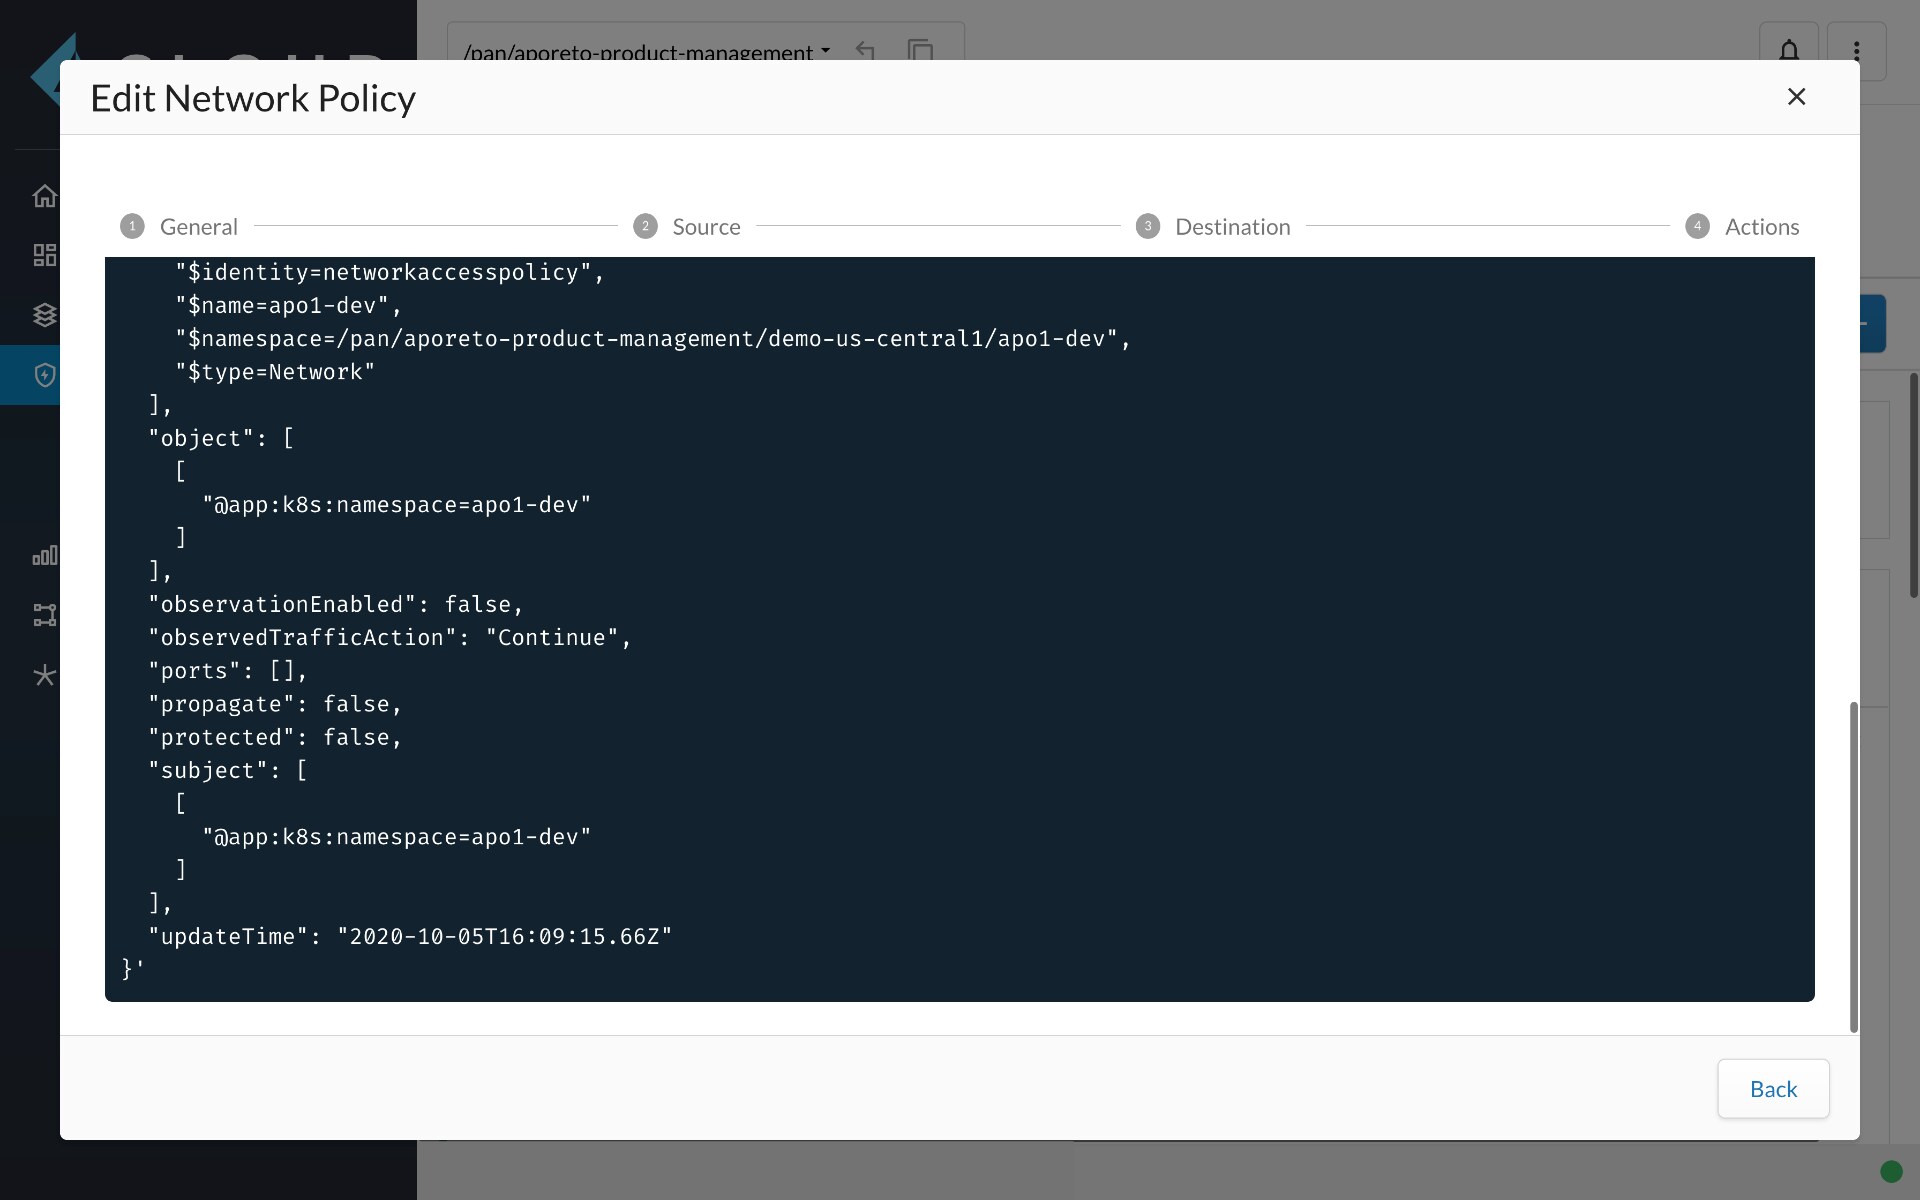Click the Back button bottom right
The height and width of the screenshot is (1200, 1920).
click(x=1772, y=1088)
